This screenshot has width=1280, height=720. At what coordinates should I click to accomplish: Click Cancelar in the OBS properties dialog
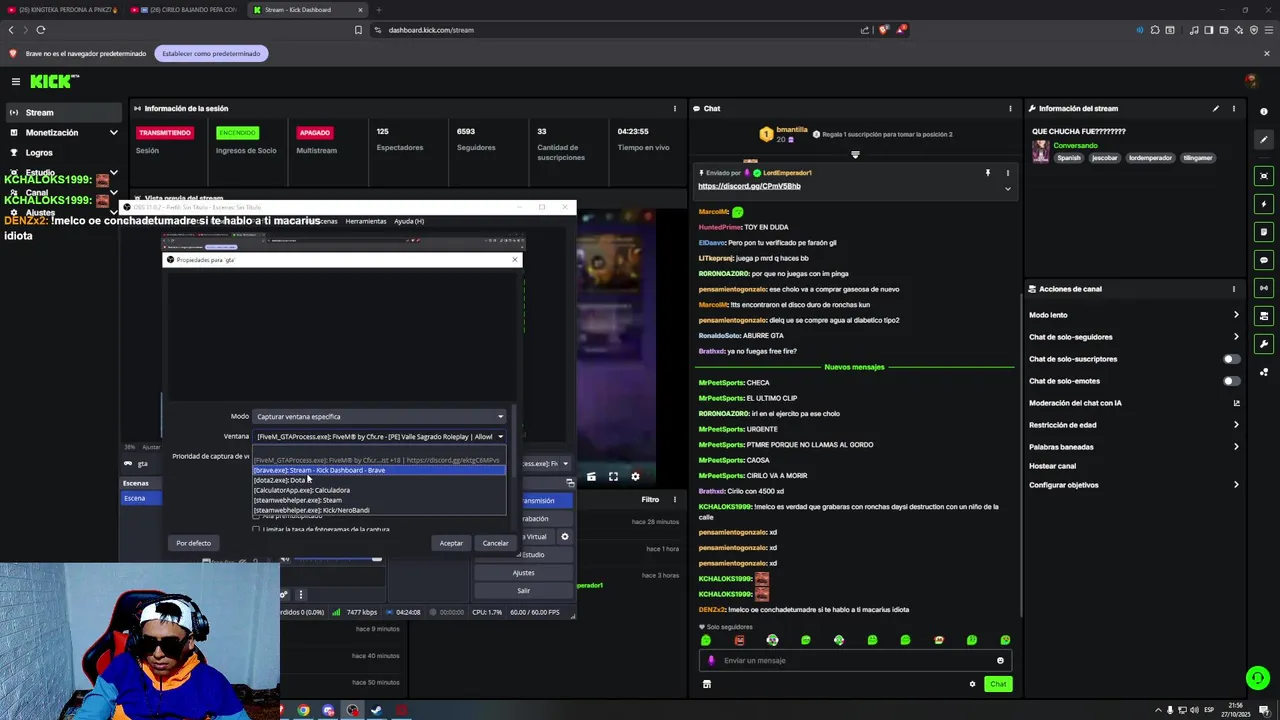point(495,543)
